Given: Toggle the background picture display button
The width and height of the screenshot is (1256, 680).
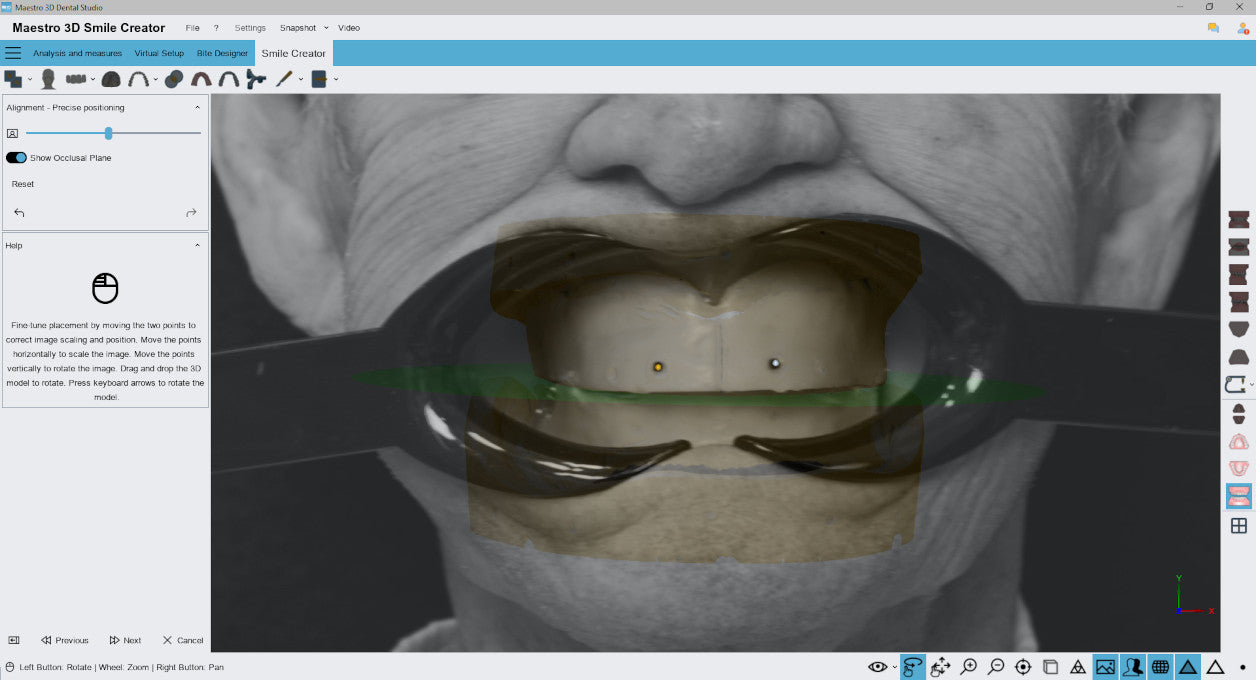Looking at the screenshot, I should tap(1105, 667).
